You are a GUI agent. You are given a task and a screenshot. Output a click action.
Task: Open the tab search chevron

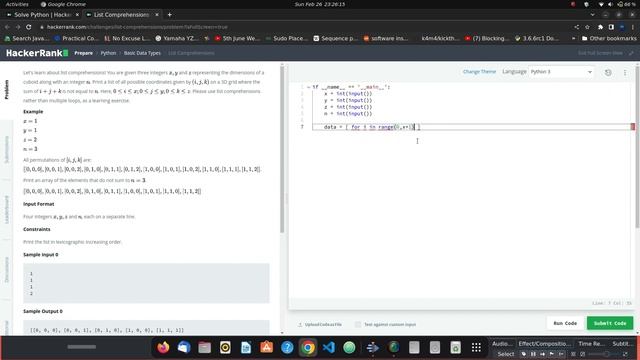tap(593, 15)
